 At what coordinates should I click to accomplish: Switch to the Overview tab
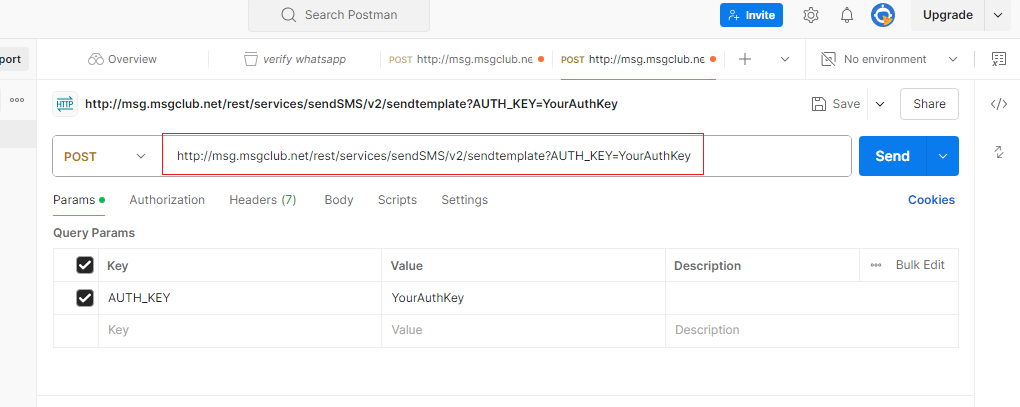pos(122,59)
